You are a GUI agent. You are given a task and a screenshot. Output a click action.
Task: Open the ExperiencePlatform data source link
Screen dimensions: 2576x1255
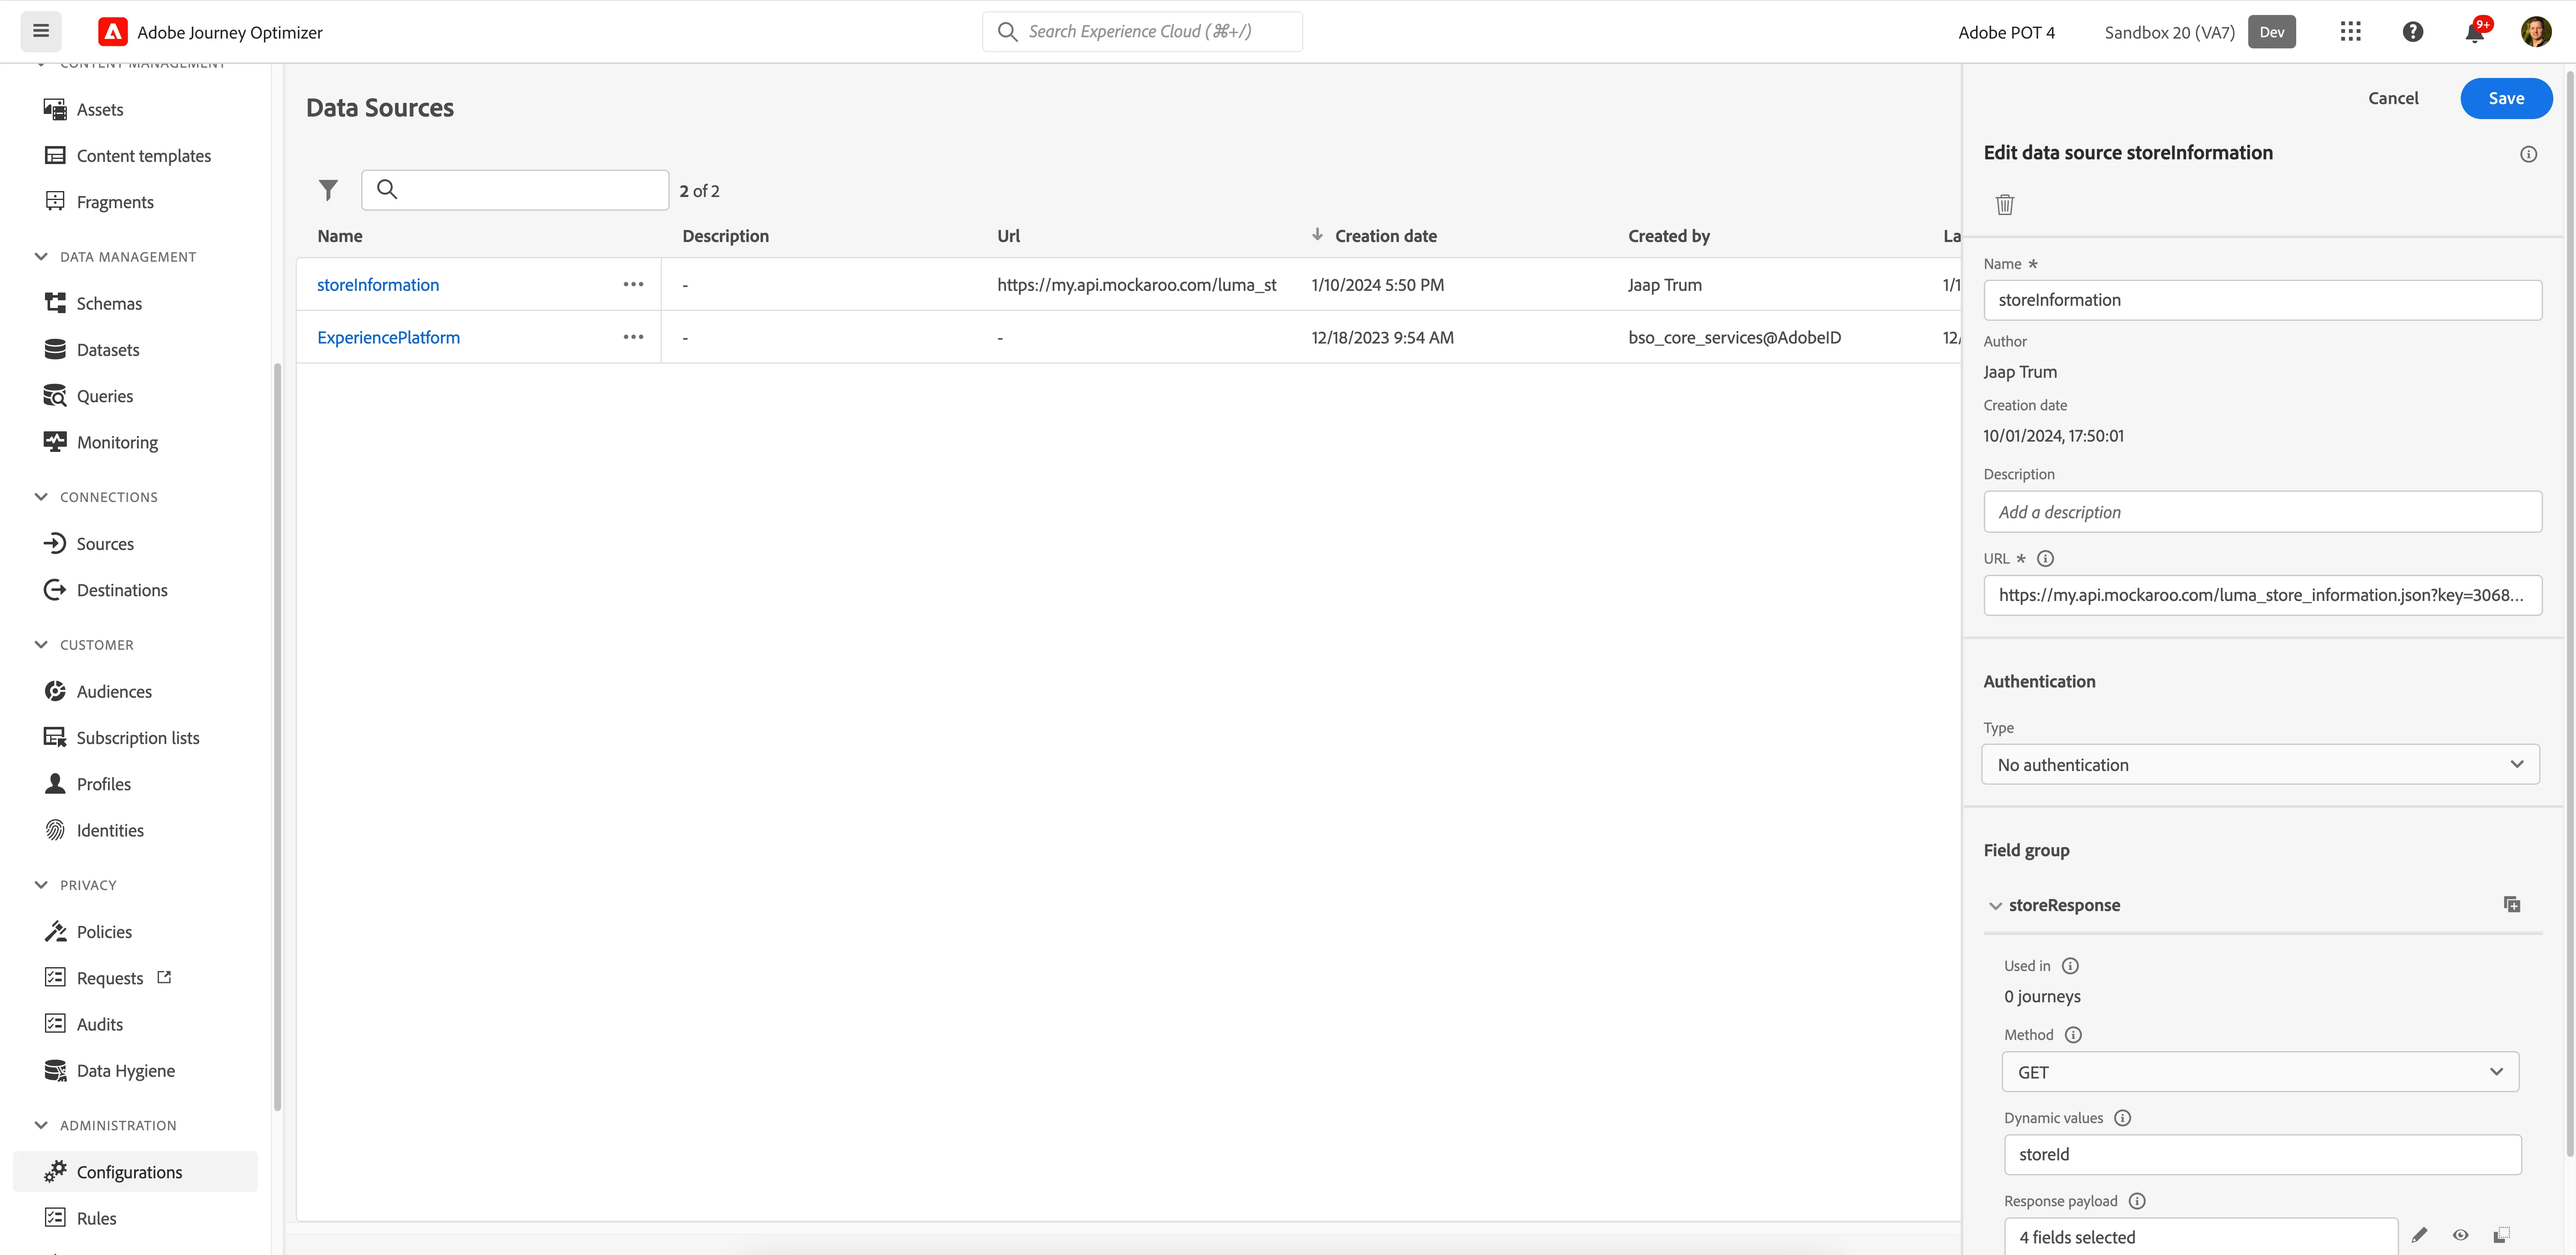pyautogui.click(x=388, y=338)
